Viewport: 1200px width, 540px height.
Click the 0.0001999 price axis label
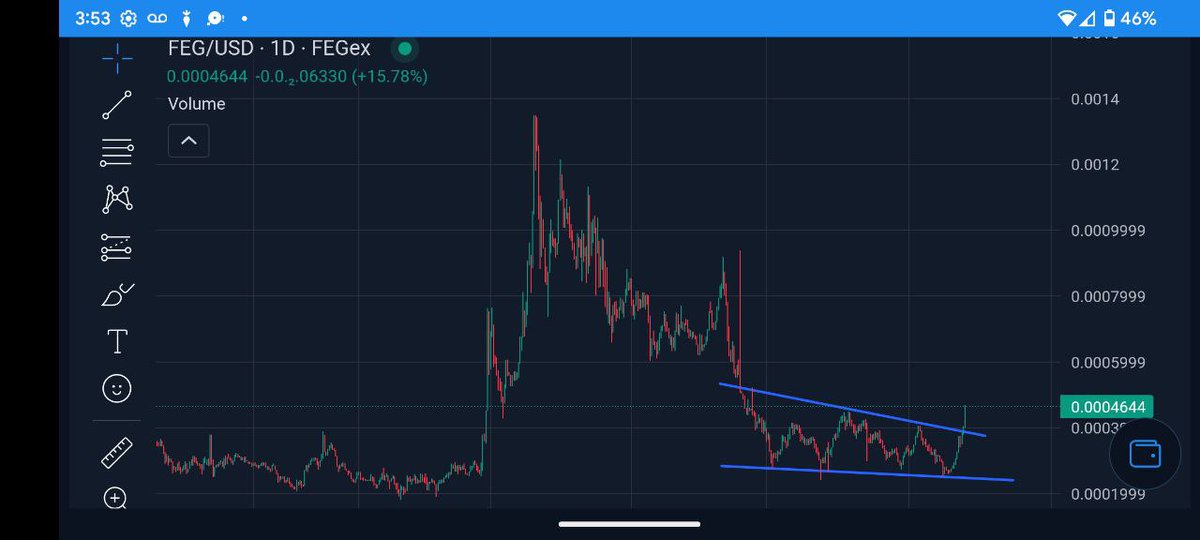pos(1106,494)
